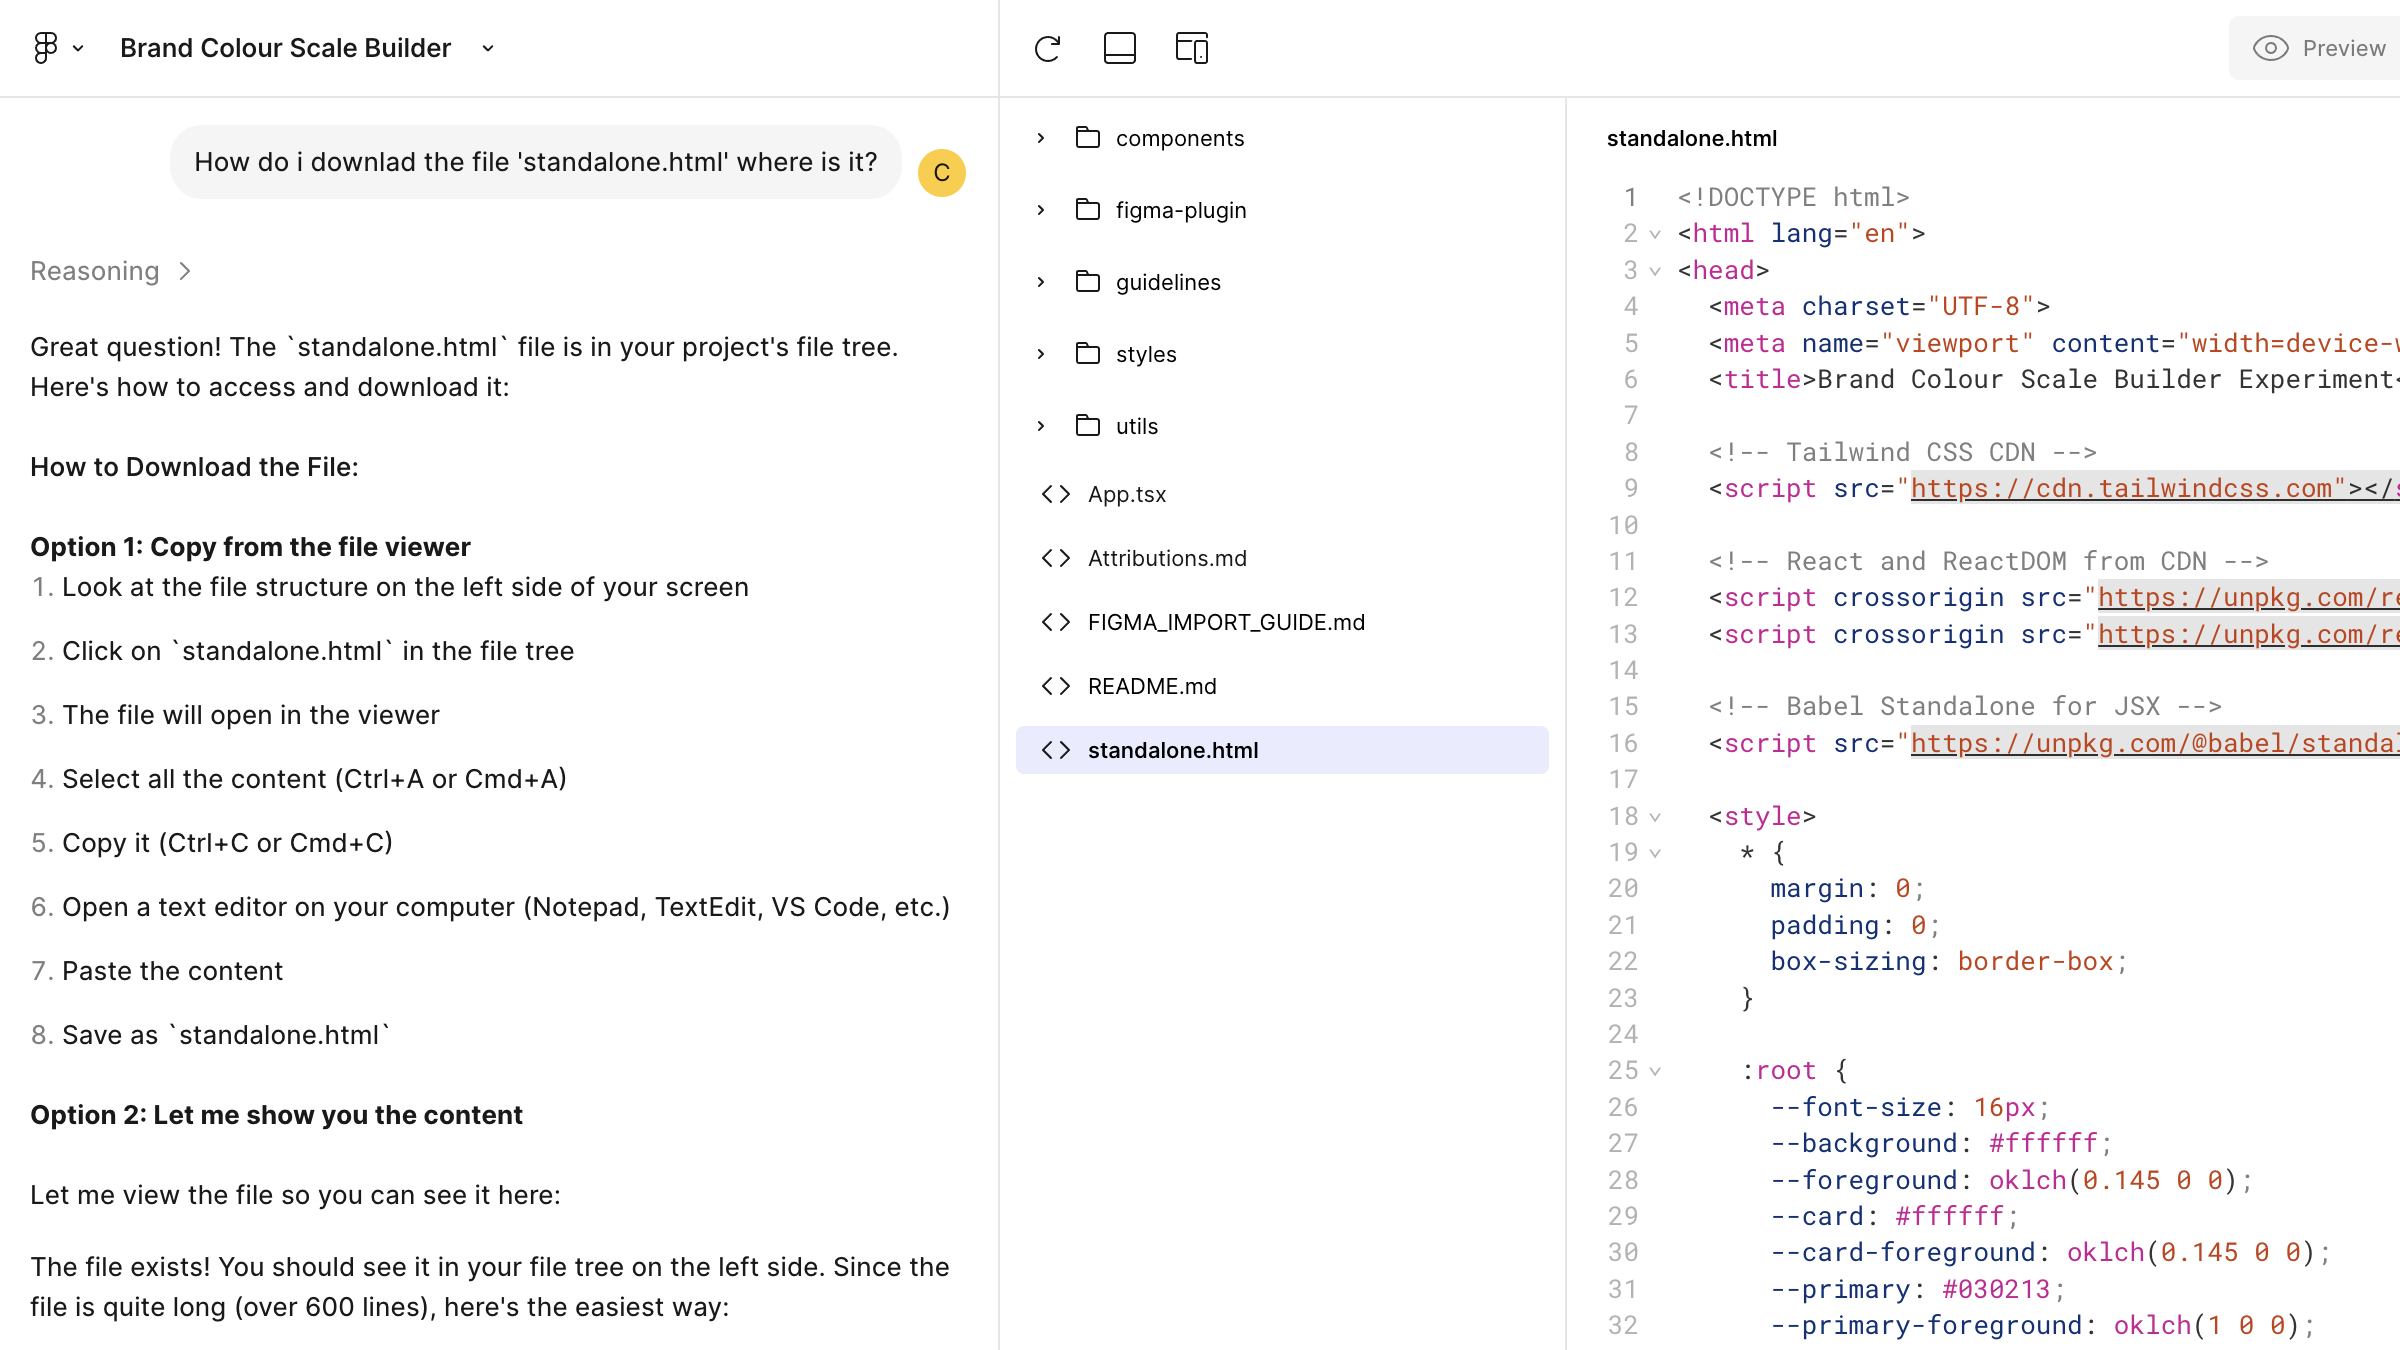Screen dimensions: 2400x1350
Task: Open the unpkg.com Babel standalone link
Action: [2150, 743]
